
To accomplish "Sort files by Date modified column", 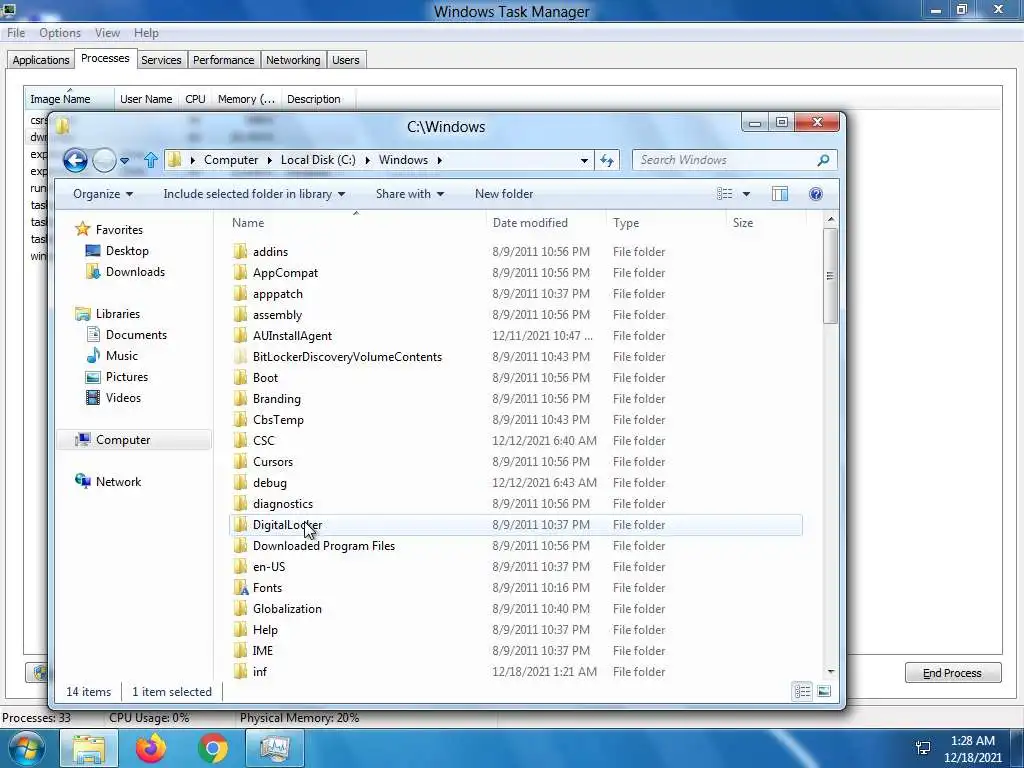I will (x=546, y=223).
